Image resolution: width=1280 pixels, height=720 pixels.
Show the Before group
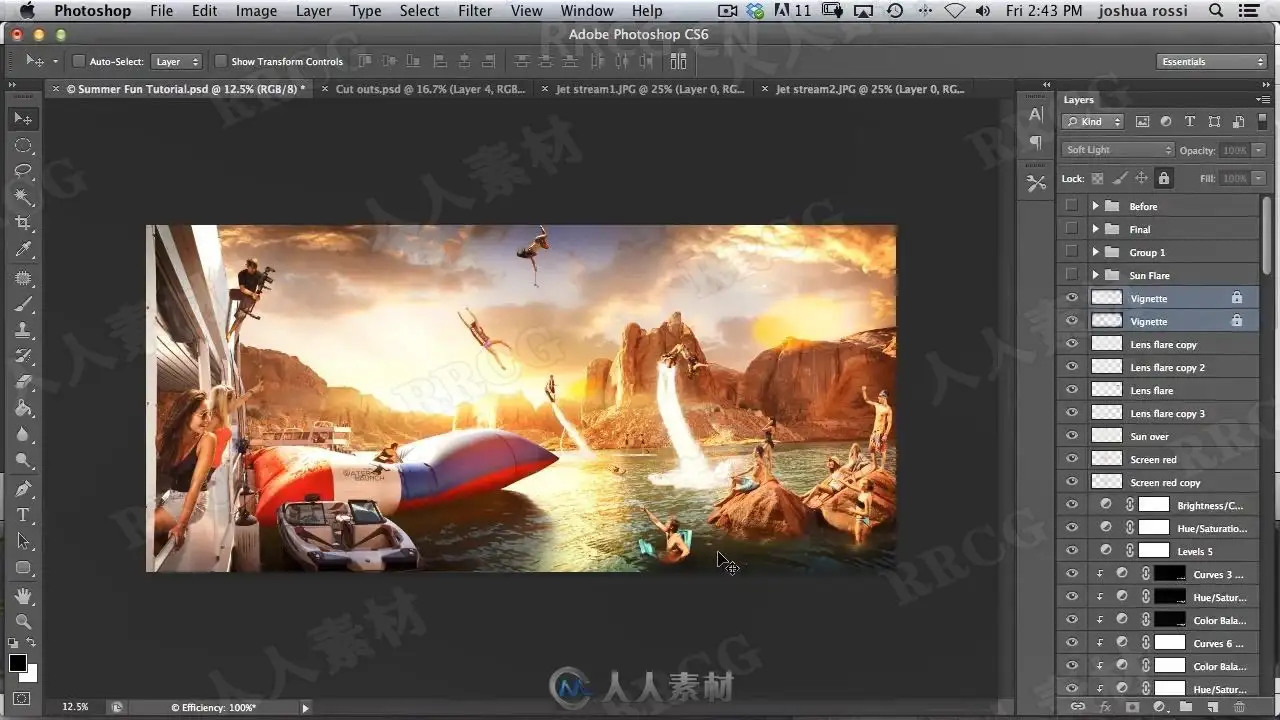pyautogui.click(x=1072, y=206)
